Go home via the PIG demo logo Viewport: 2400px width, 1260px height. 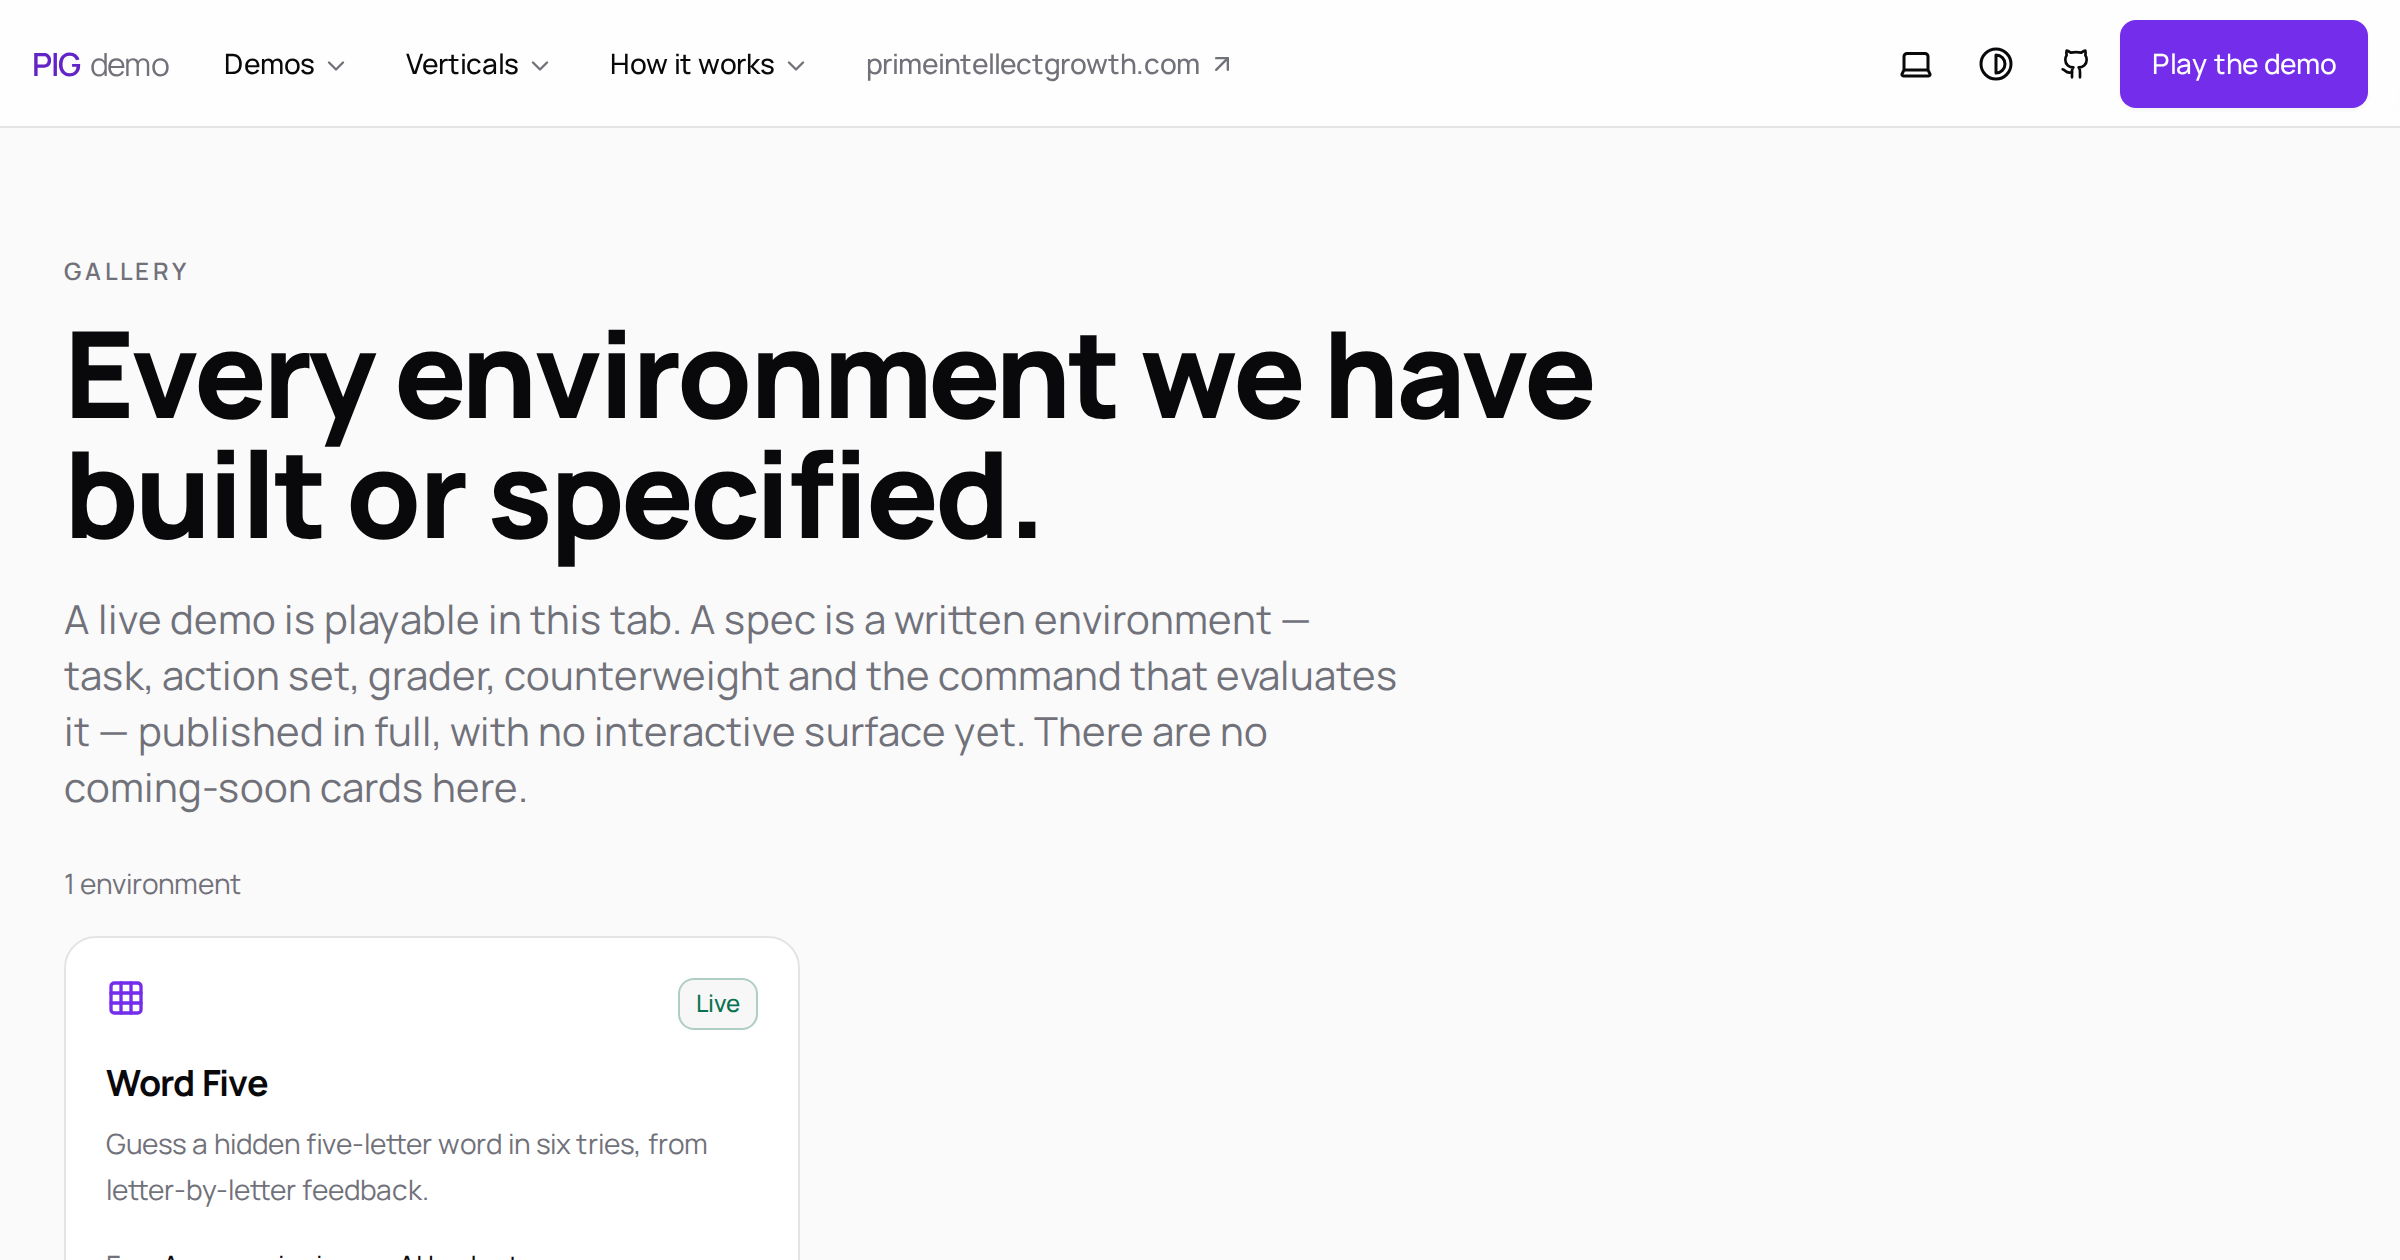tap(100, 65)
